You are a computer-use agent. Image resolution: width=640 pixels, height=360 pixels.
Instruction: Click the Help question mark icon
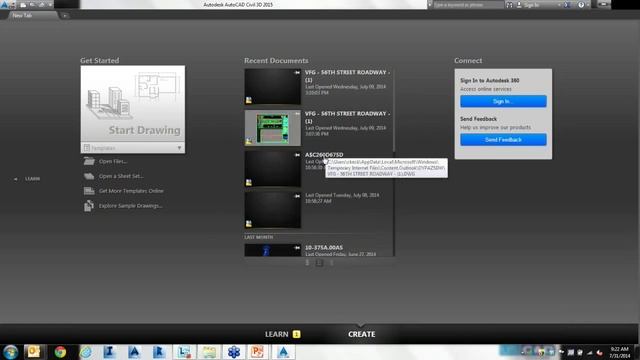(581, 5)
